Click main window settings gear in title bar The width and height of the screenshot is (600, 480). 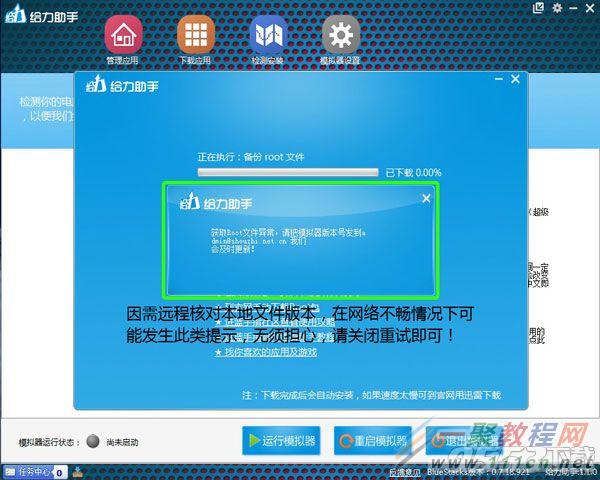coord(557,8)
